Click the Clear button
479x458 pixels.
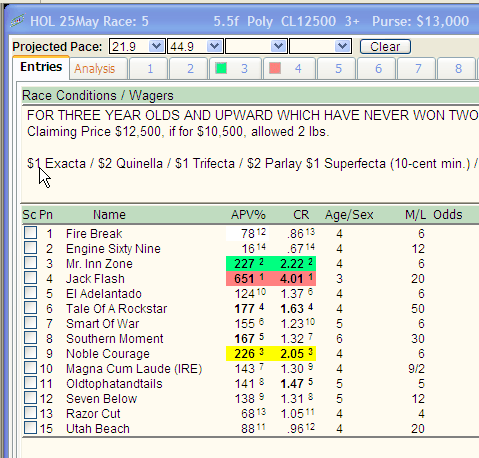pos(385,46)
